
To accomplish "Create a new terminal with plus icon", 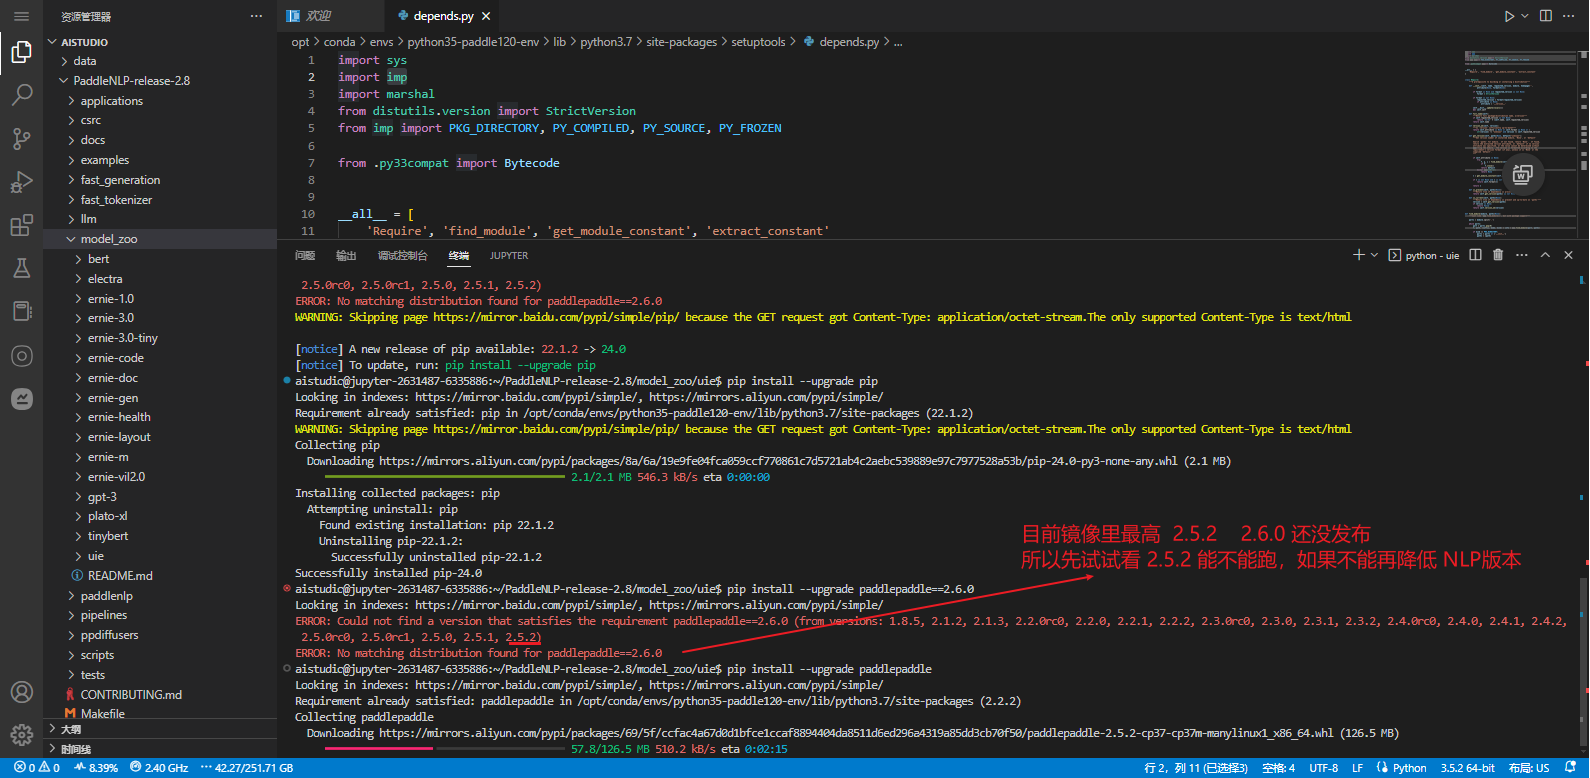I will click(1358, 255).
